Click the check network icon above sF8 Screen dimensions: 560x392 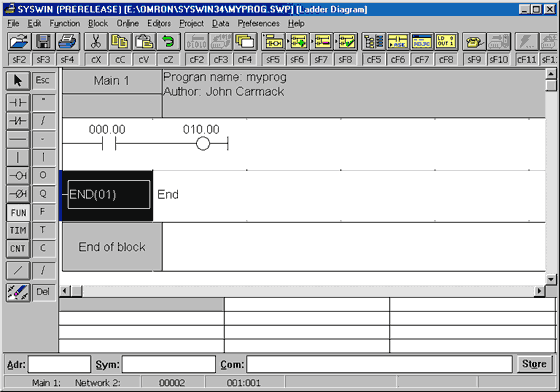click(346, 42)
